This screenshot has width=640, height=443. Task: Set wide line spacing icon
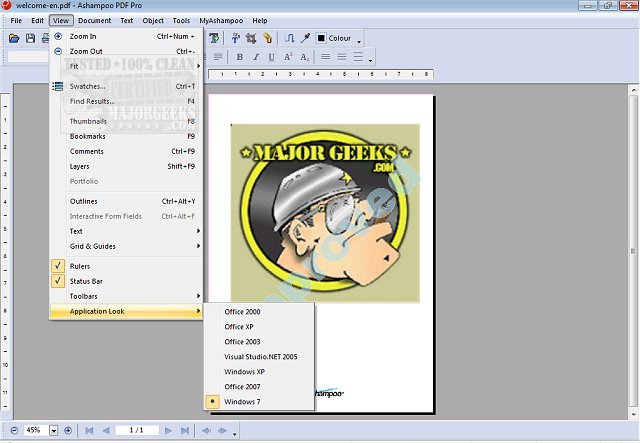pos(358,57)
